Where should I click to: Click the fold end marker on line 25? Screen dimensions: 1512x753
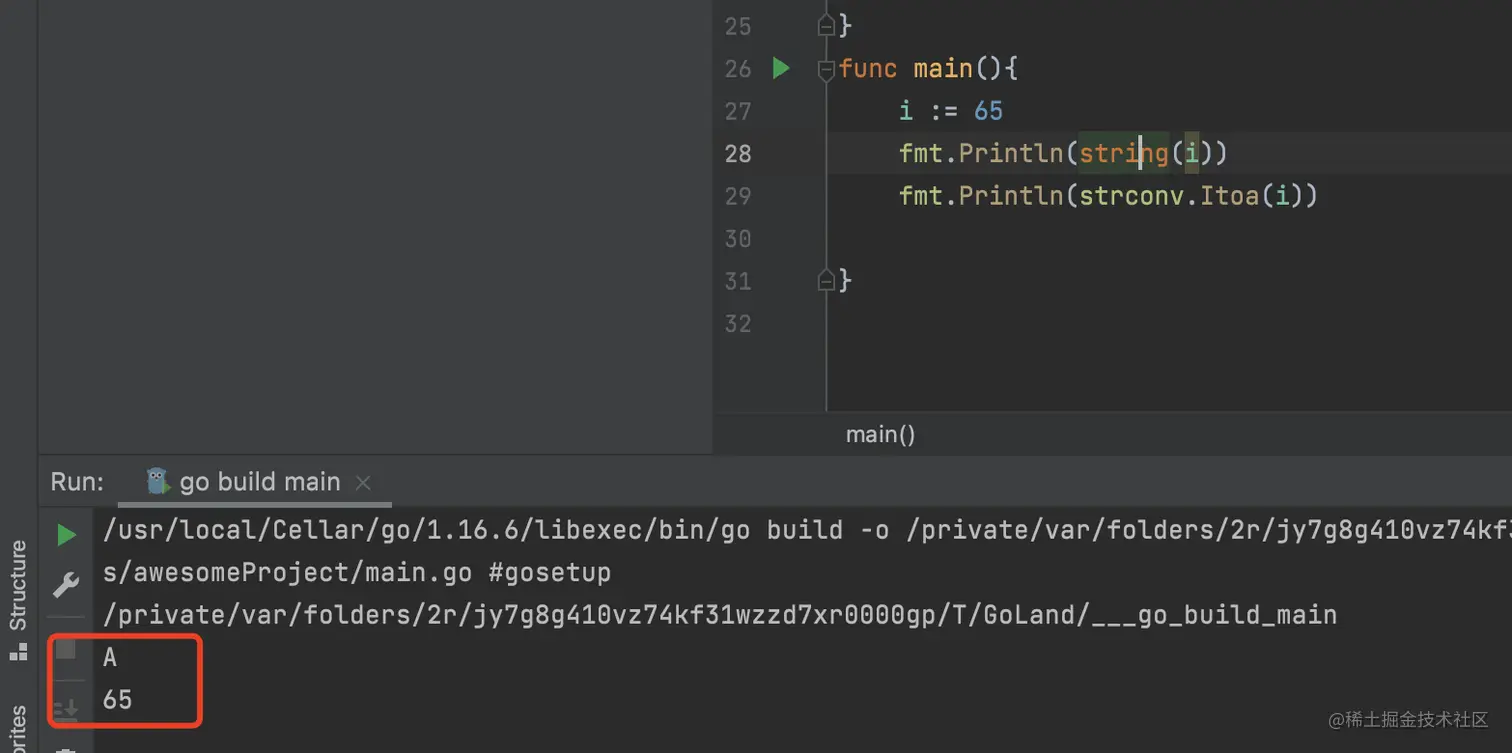[x=826, y=25]
